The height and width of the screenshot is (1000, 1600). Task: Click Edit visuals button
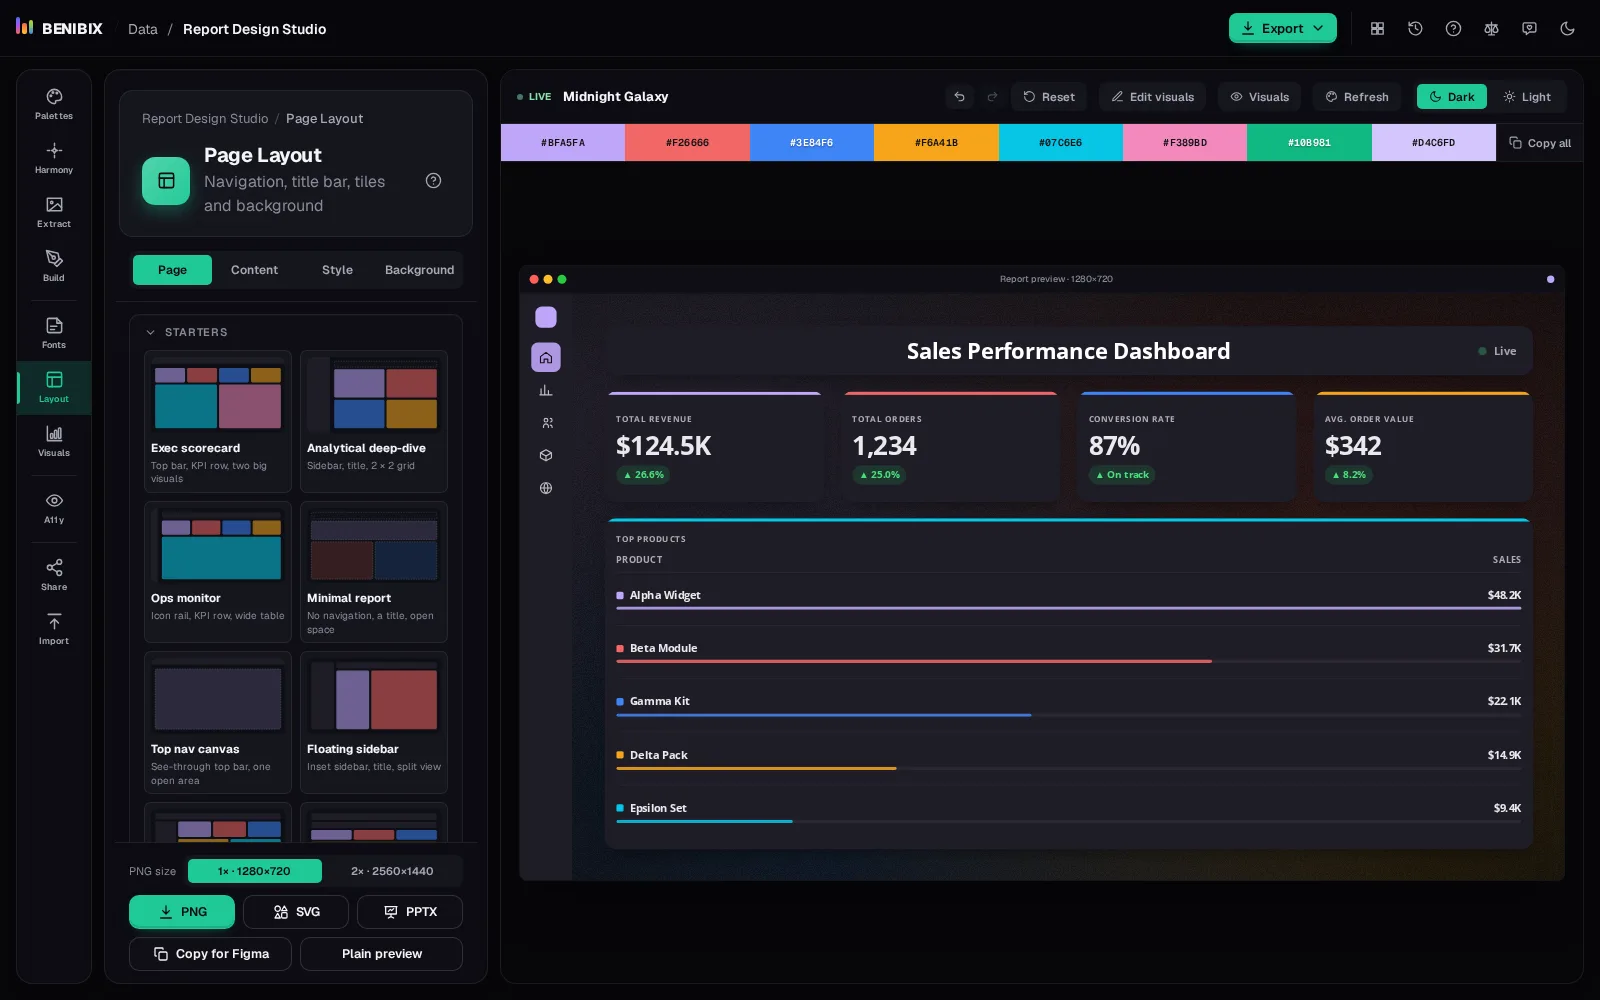[1152, 97]
